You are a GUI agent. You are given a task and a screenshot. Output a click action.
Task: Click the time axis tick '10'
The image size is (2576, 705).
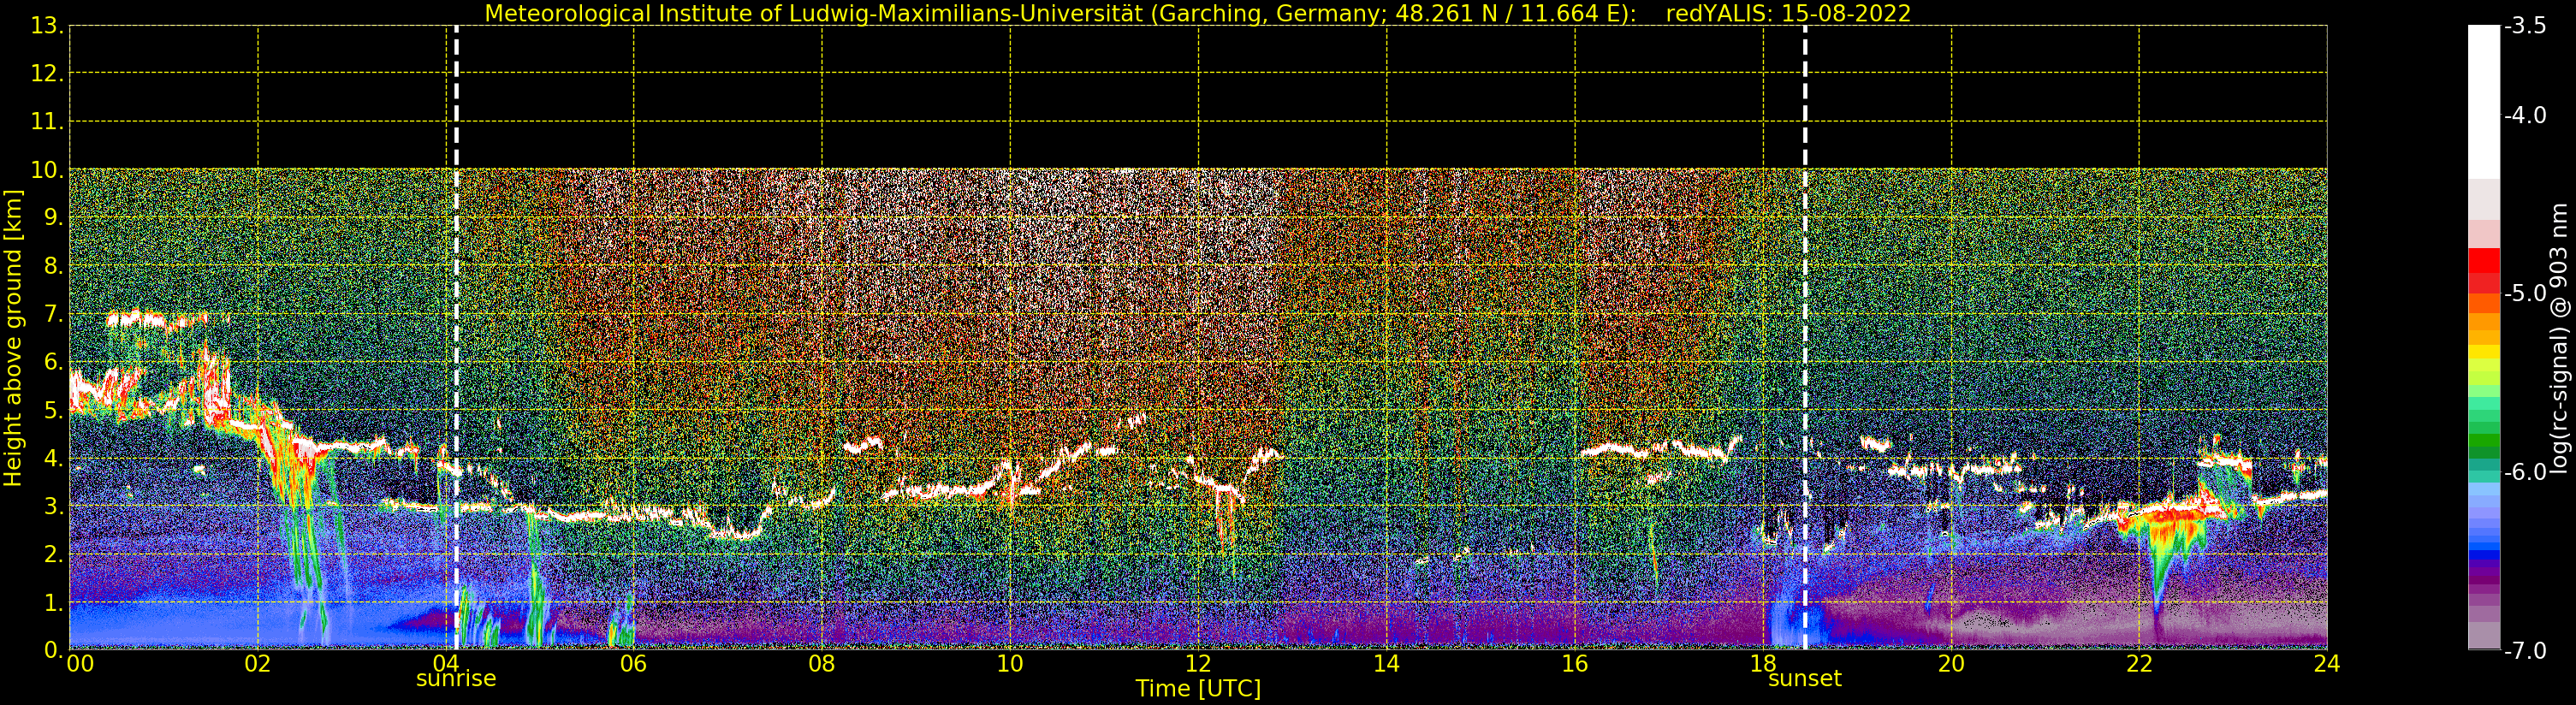[1010, 664]
